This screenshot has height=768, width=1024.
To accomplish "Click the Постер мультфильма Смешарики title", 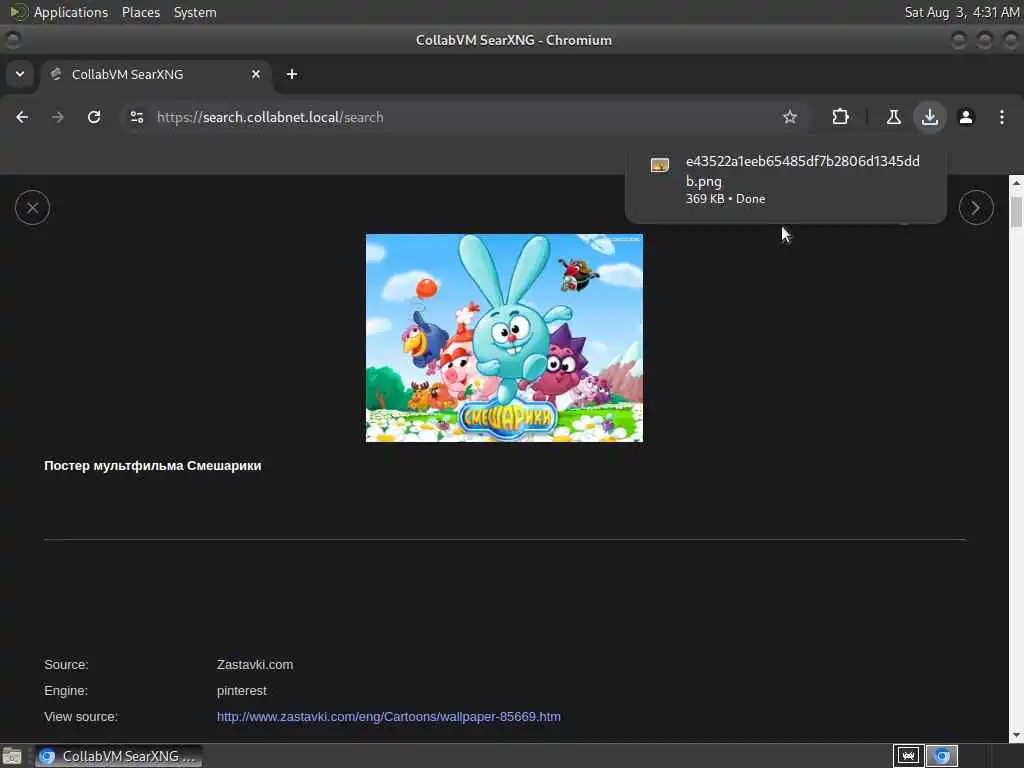I will point(153,466).
